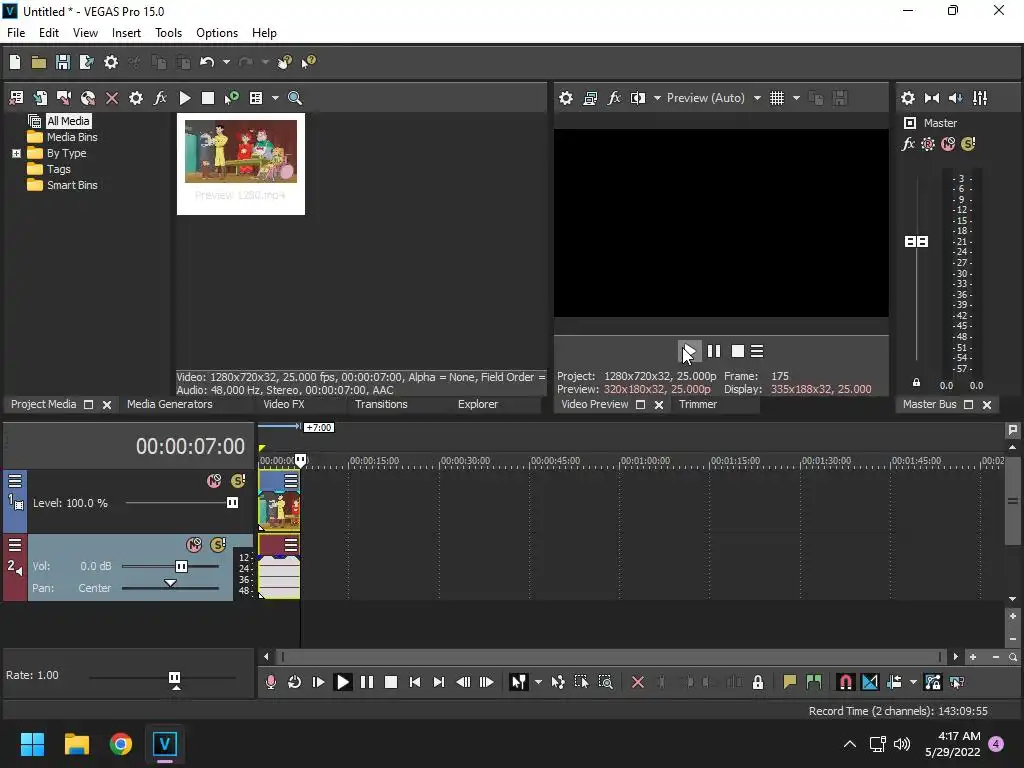Click the Master FX icon
1024x768 pixels.
click(908, 144)
